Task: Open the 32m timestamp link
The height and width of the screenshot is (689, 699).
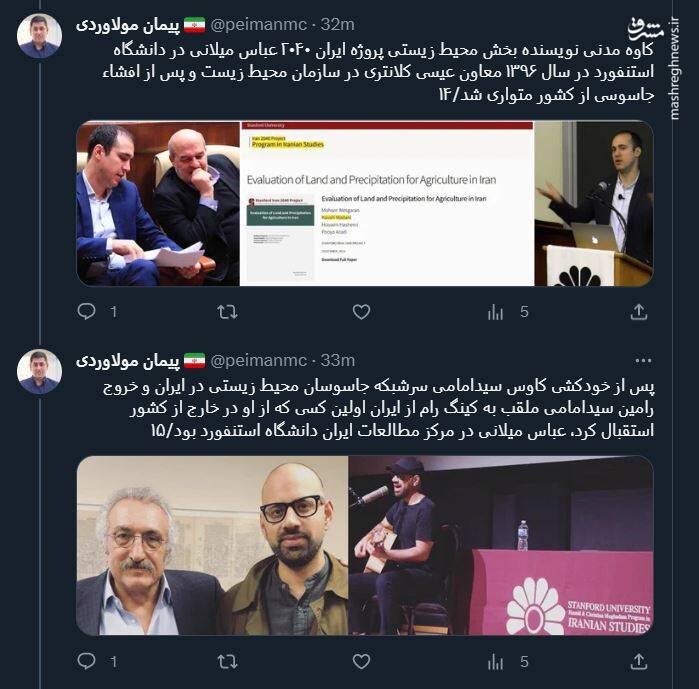Action: tap(337, 25)
